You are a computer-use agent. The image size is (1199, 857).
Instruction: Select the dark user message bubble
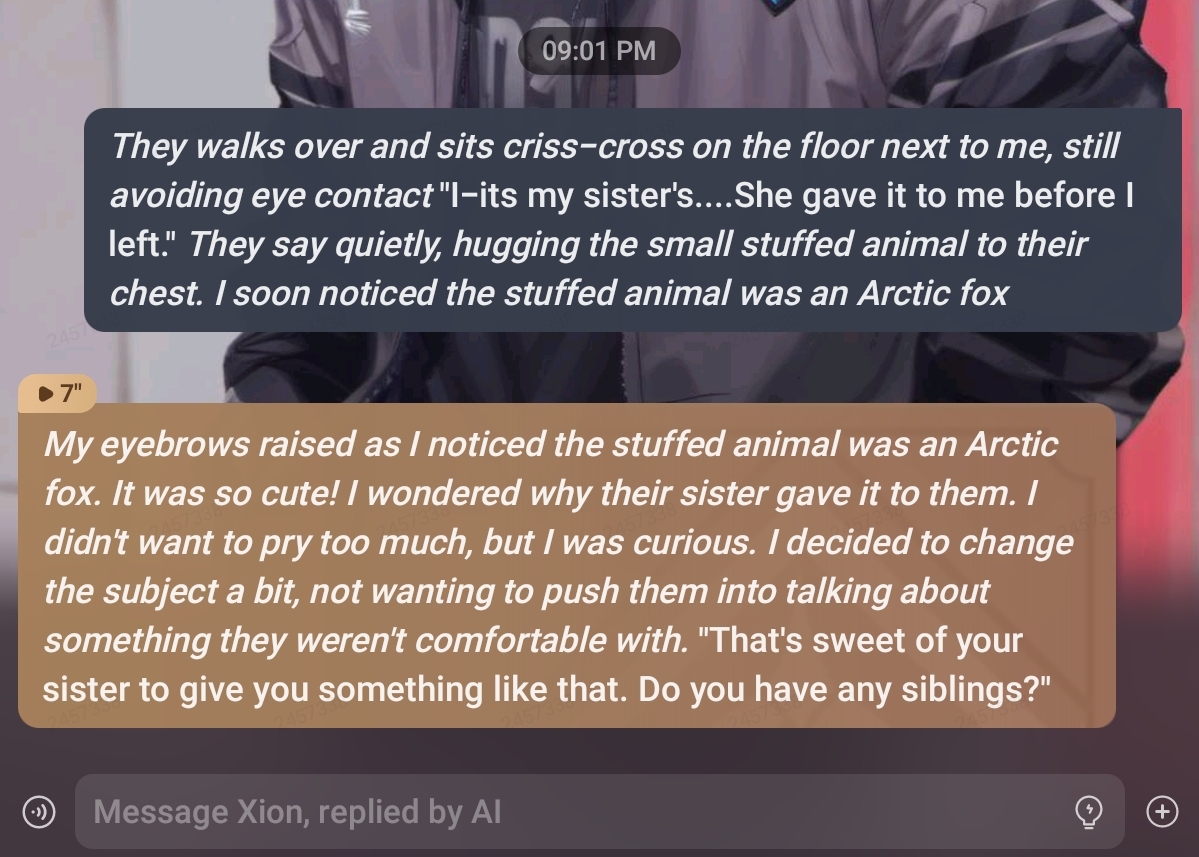(x=632, y=220)
